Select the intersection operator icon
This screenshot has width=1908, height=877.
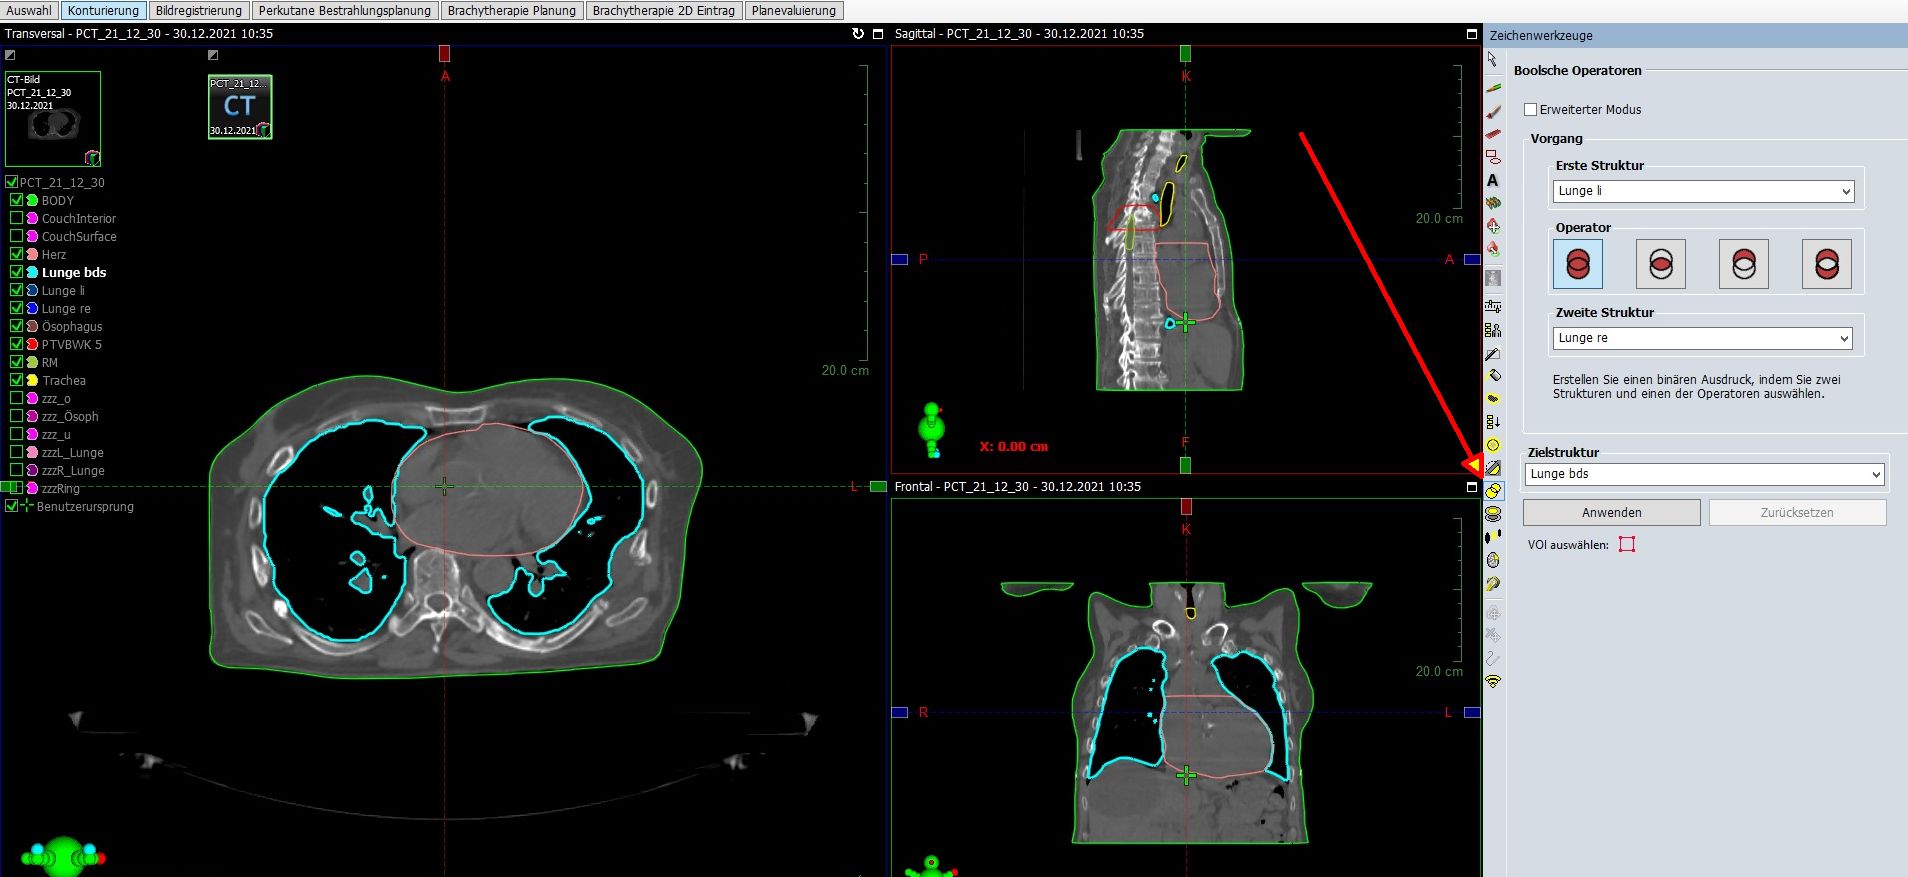pos(1660,264)
